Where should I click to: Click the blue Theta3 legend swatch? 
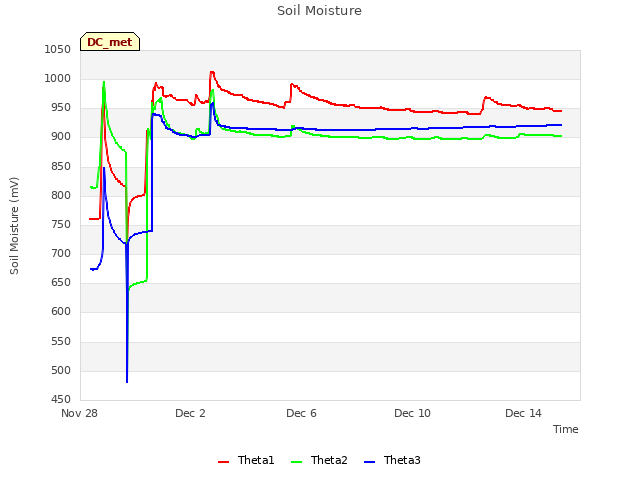(369, 462)
